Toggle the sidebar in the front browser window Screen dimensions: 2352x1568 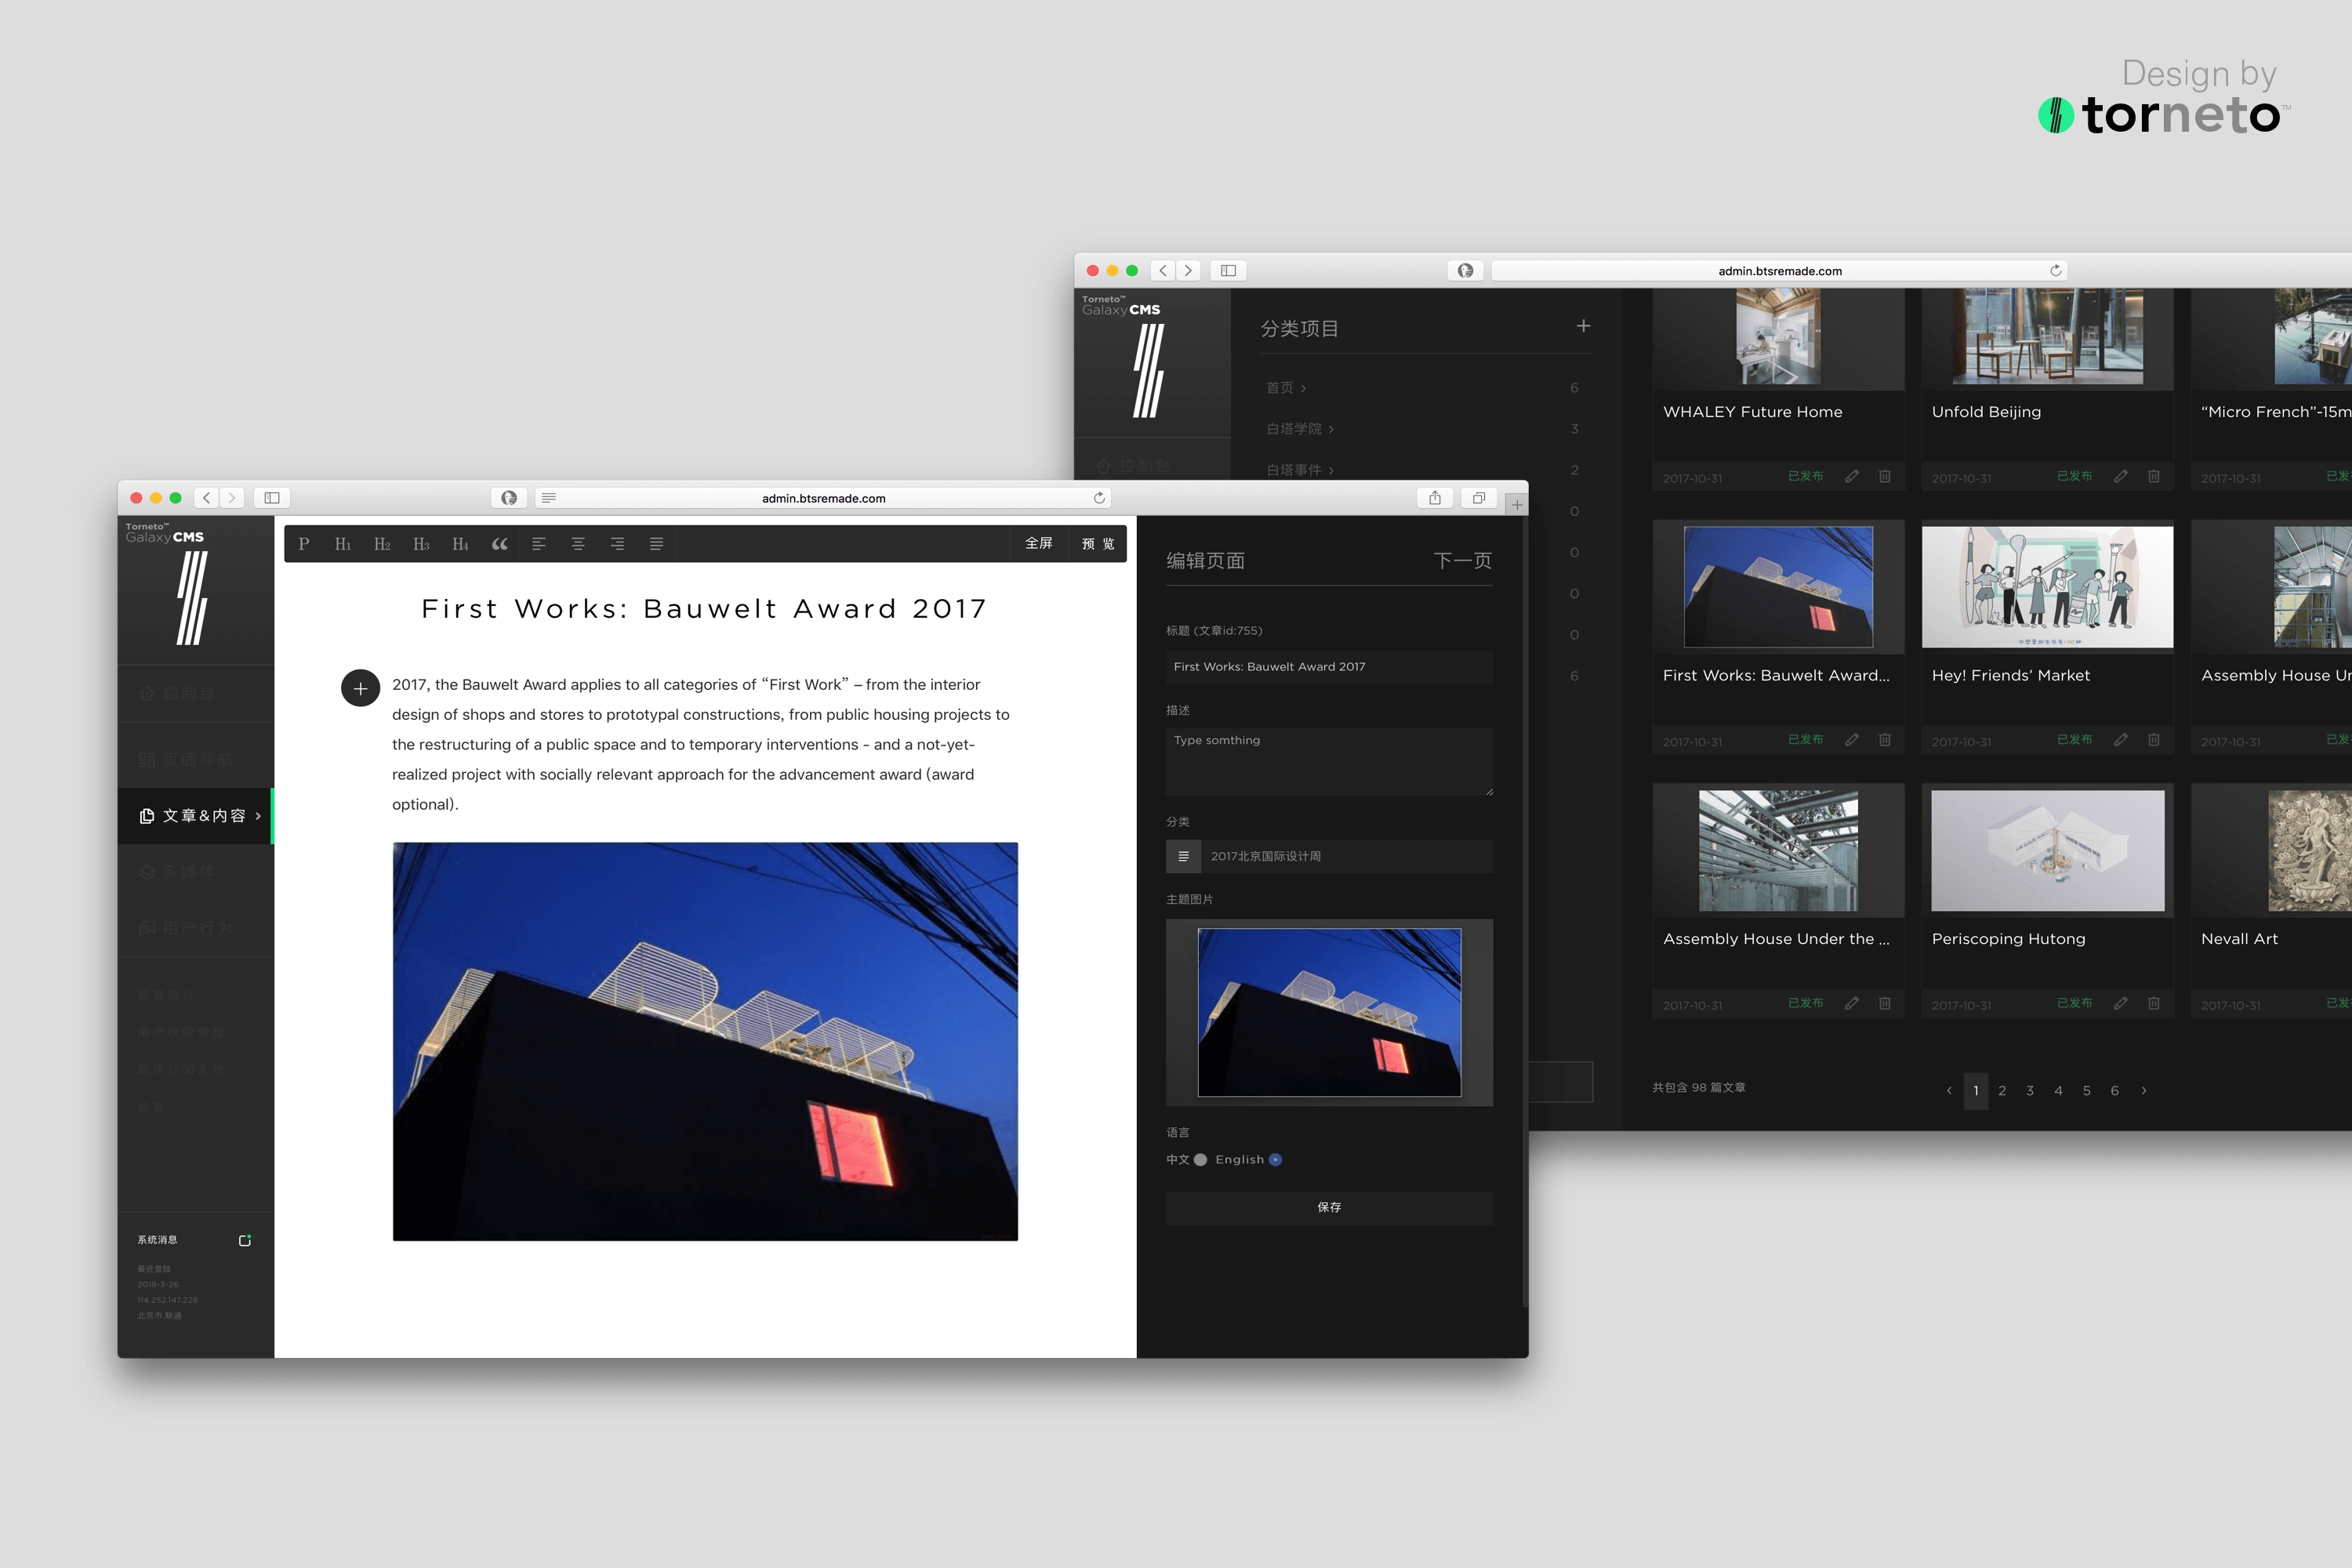click(x=271, y=498)
